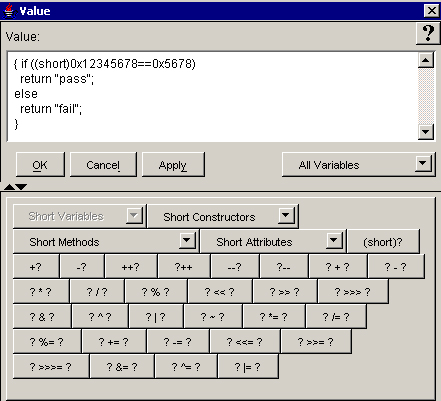Click the scroll up arrow in the Value editor

tap(426, 60)
